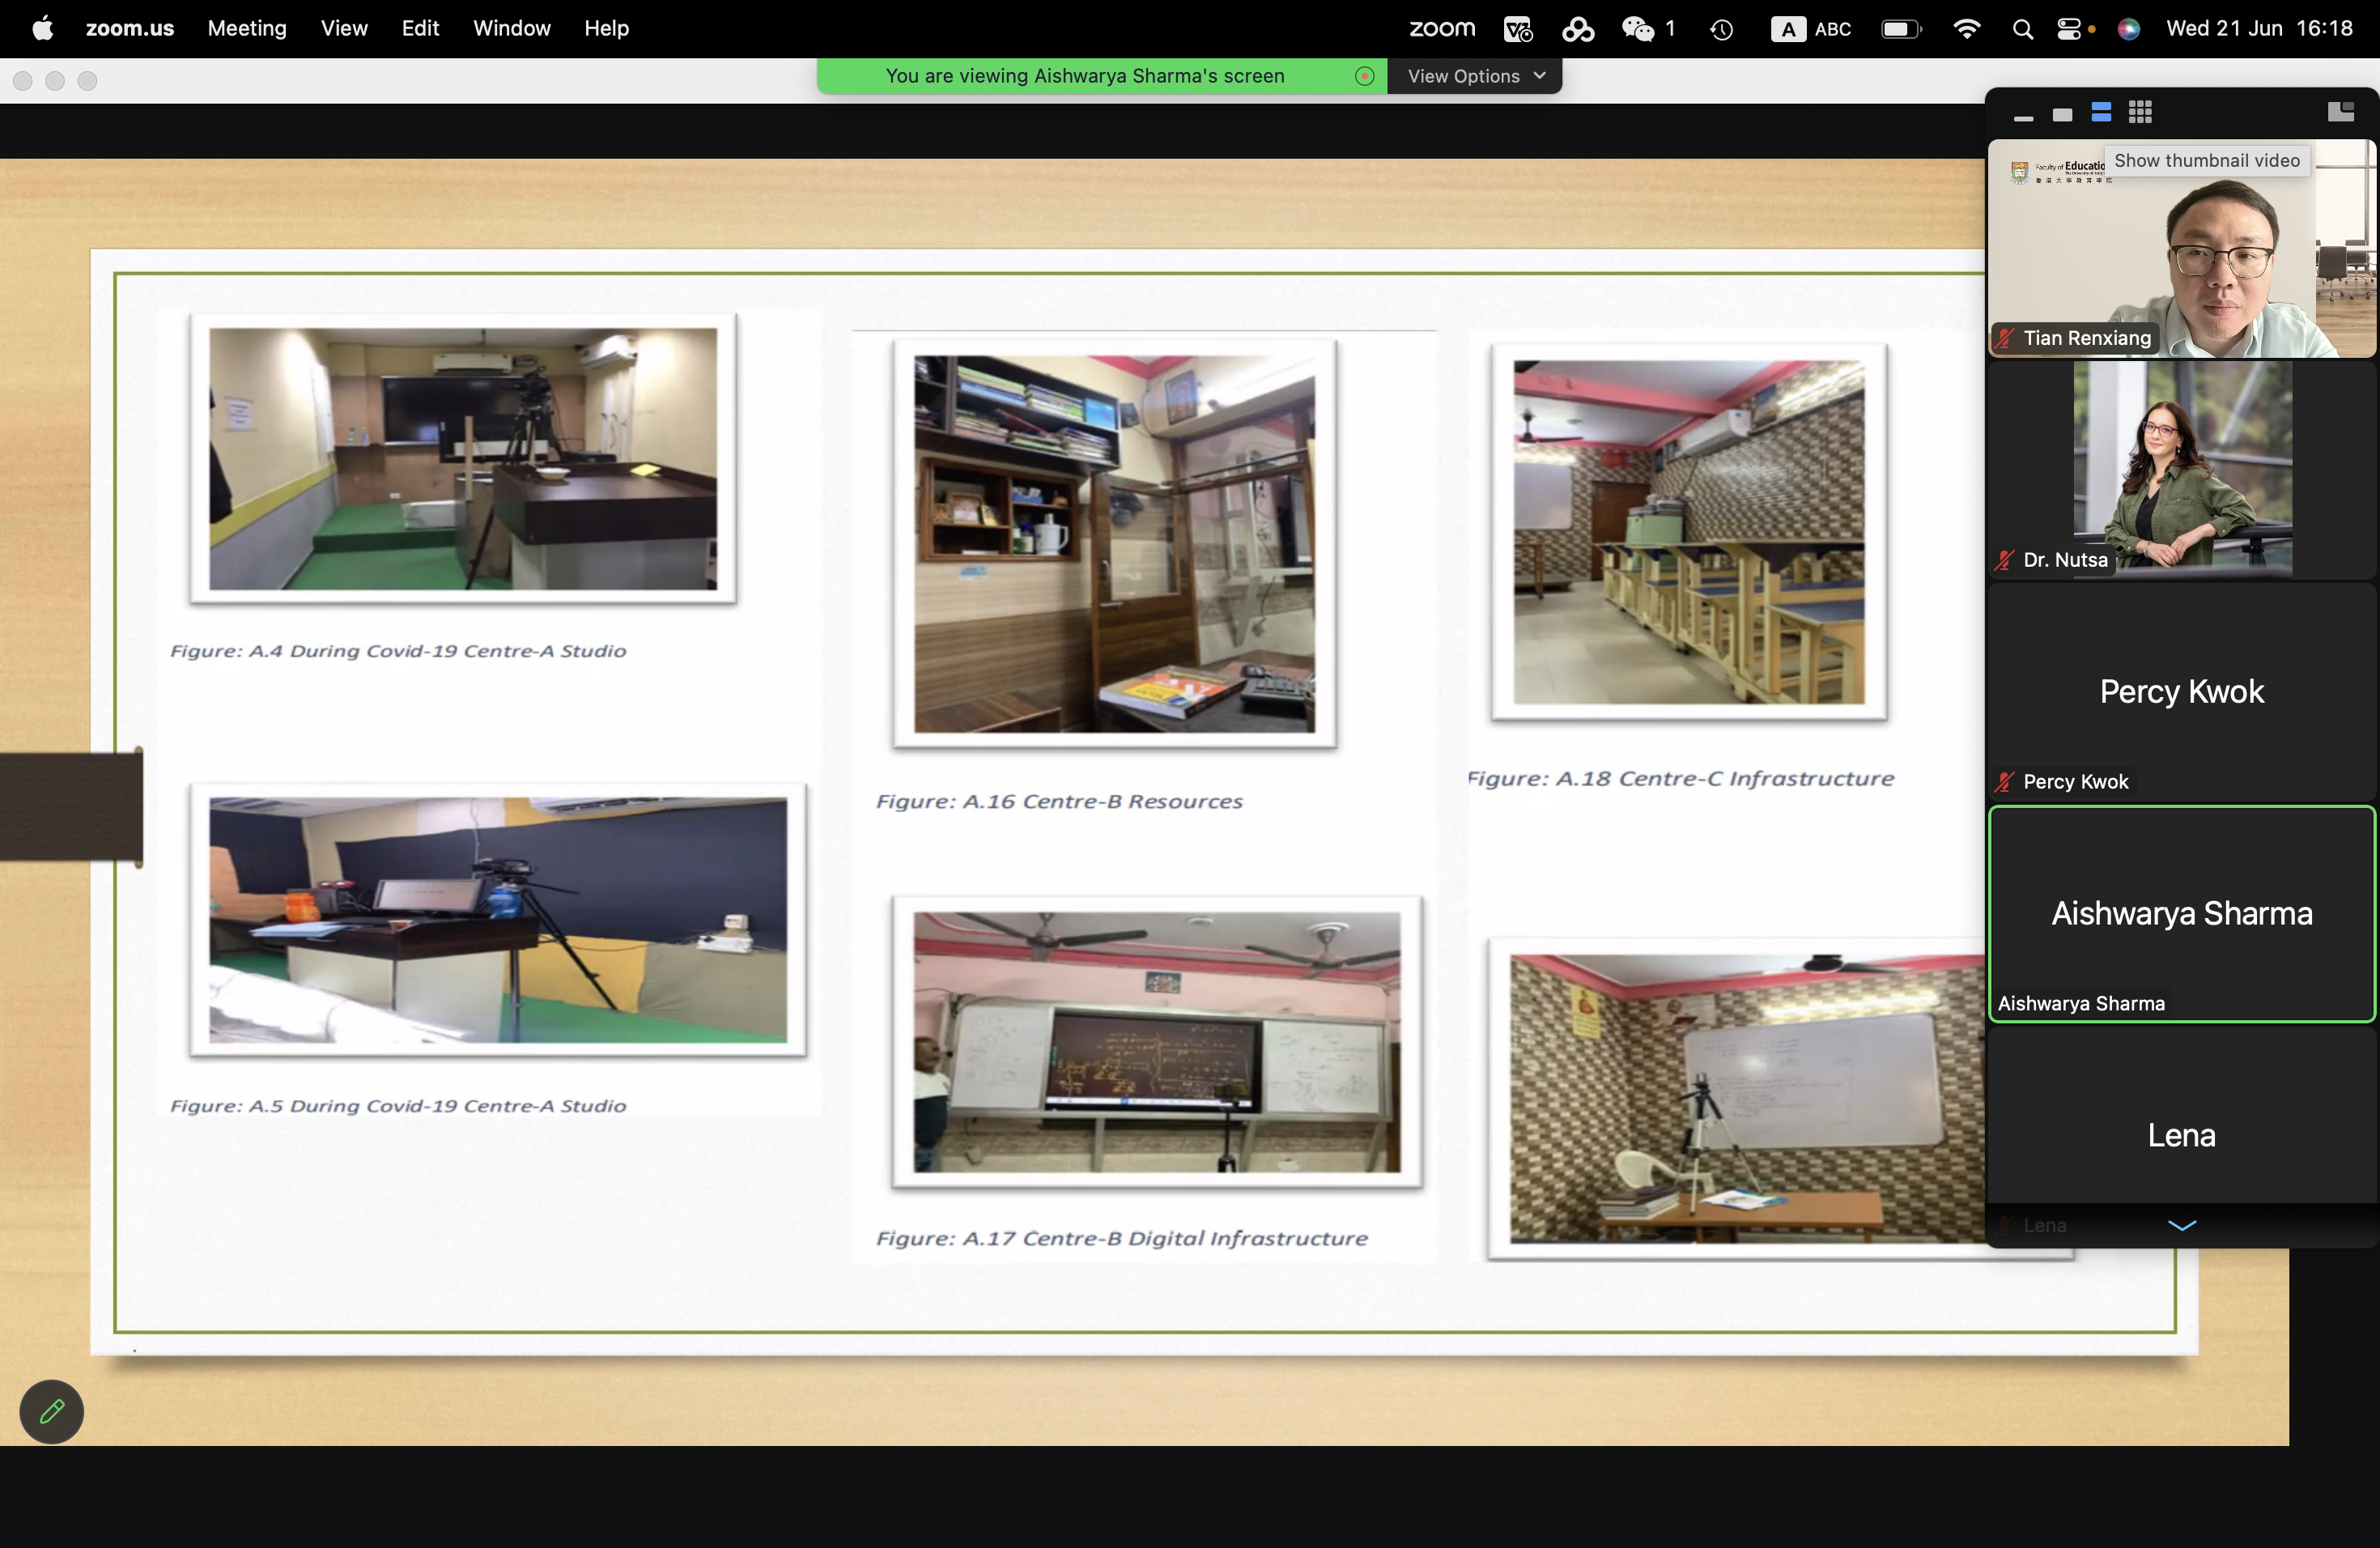Click the WeChat notification icon in the menu bar
The image size is (2380, 1548).
coord(1638,28)
